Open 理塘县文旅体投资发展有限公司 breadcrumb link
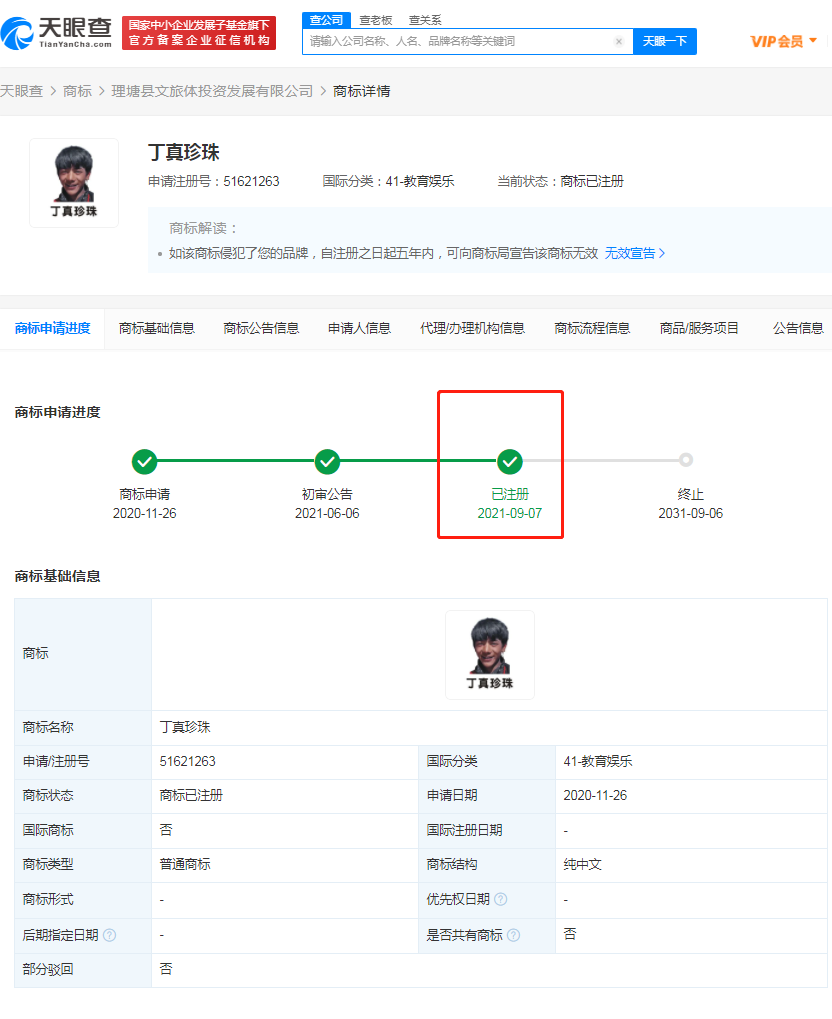The image size is (832, 1019). point(212,91)
